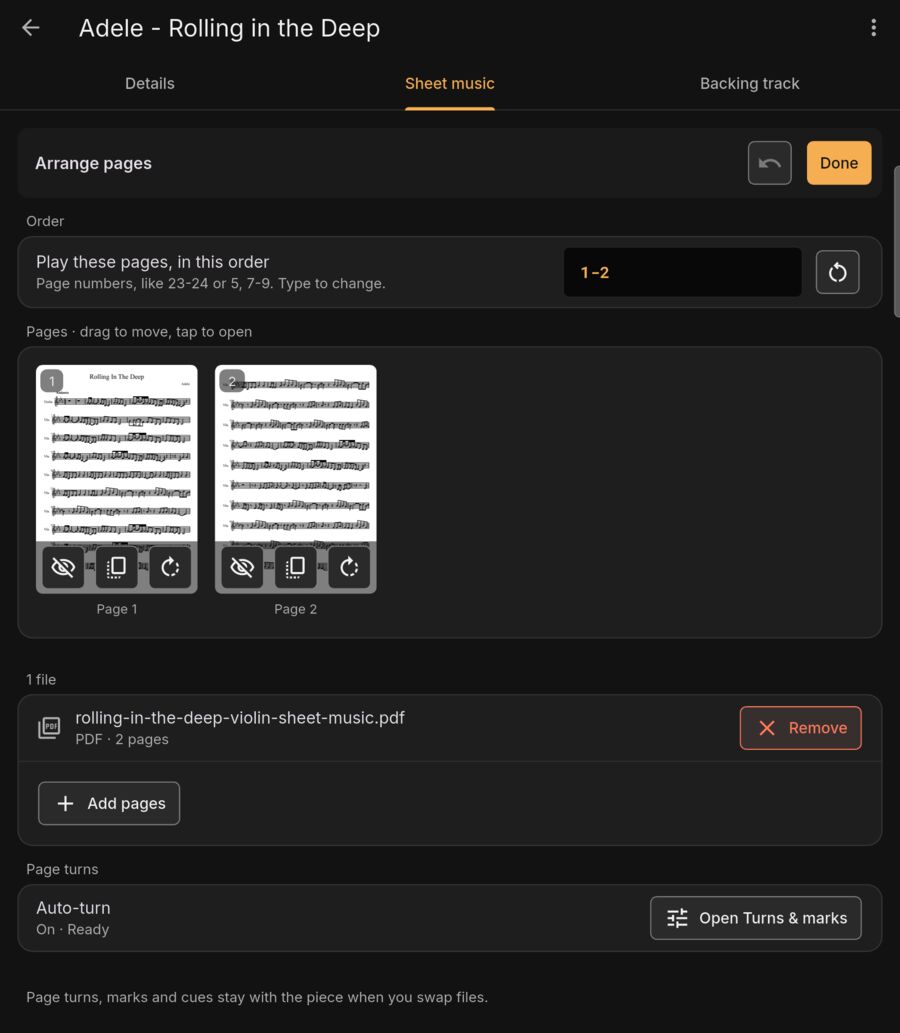900x1033 pixels.
Task: Click the Page 1 caption
Action: [117, 609]
